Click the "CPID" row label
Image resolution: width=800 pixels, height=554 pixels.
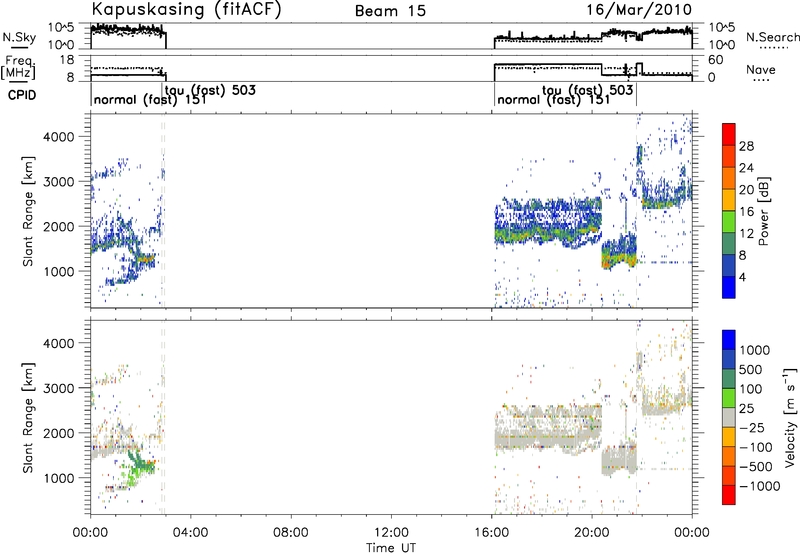(22, 95)
